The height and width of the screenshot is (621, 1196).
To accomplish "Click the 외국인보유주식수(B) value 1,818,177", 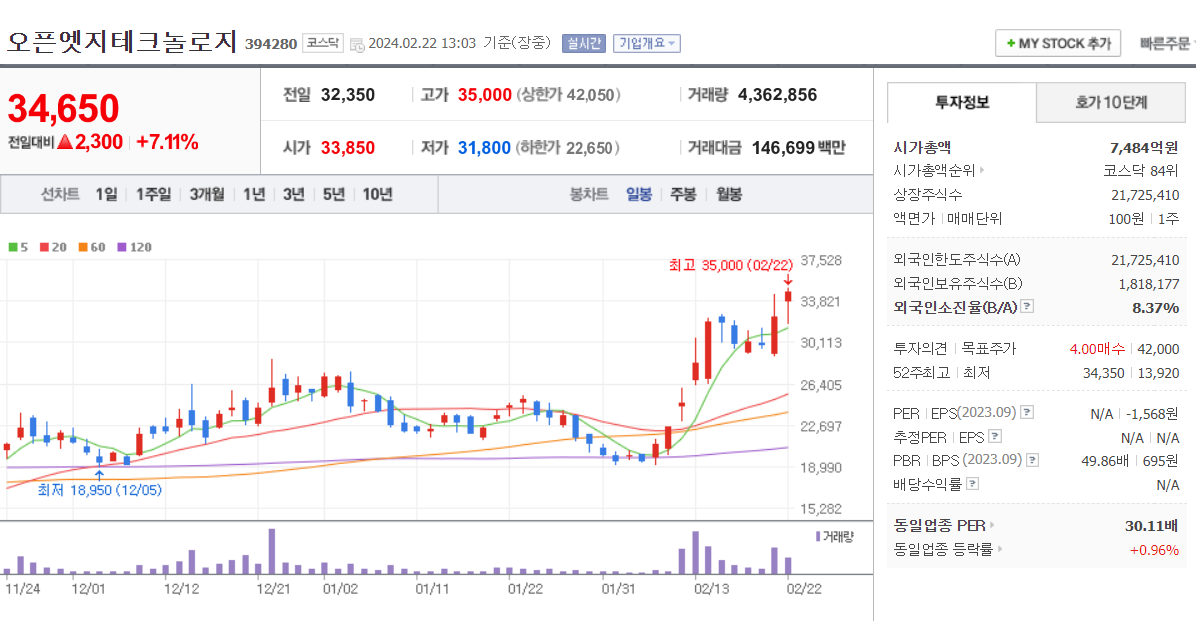I will [x=1149, y=284].
